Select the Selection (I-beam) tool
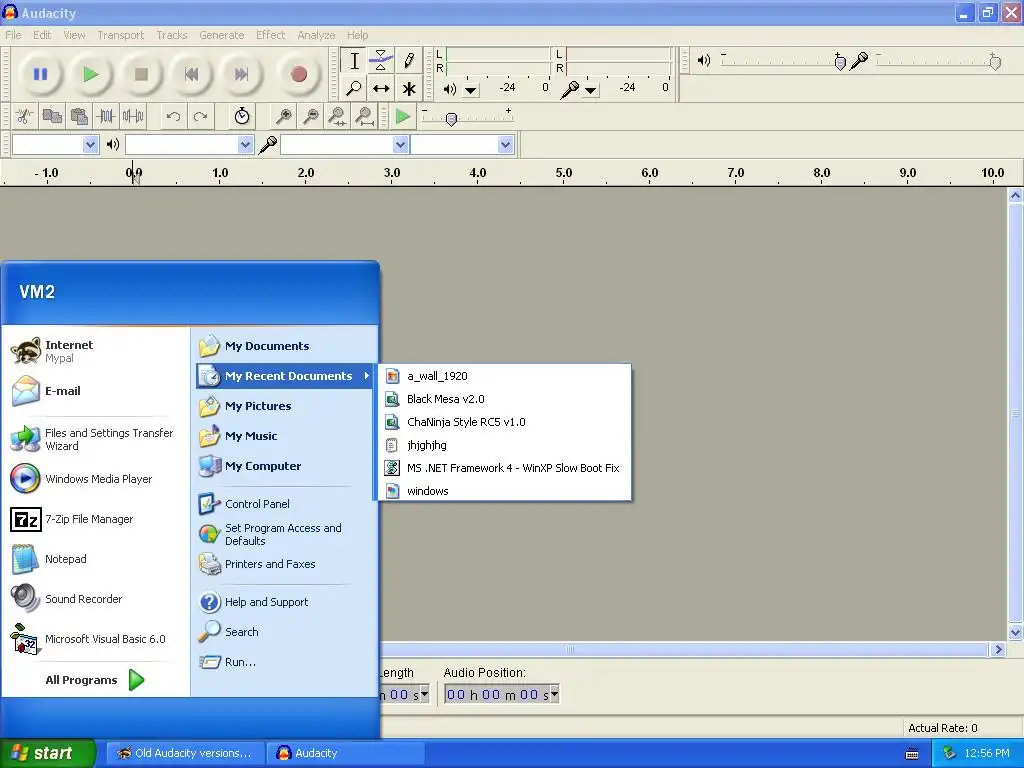The width and height of the screenshot is (1024, 768). [x=354, y=61]
